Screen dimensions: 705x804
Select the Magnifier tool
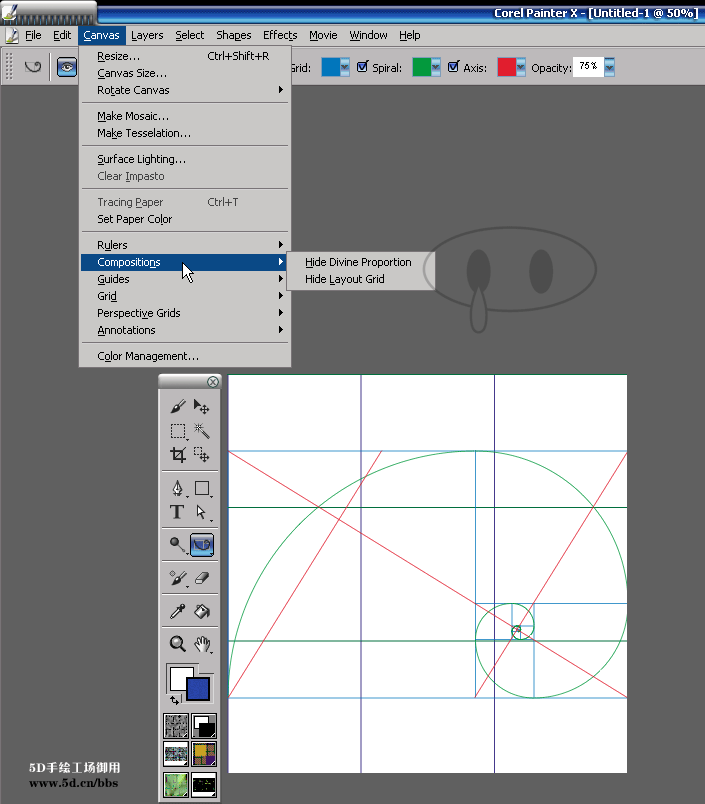click(177, 644)
